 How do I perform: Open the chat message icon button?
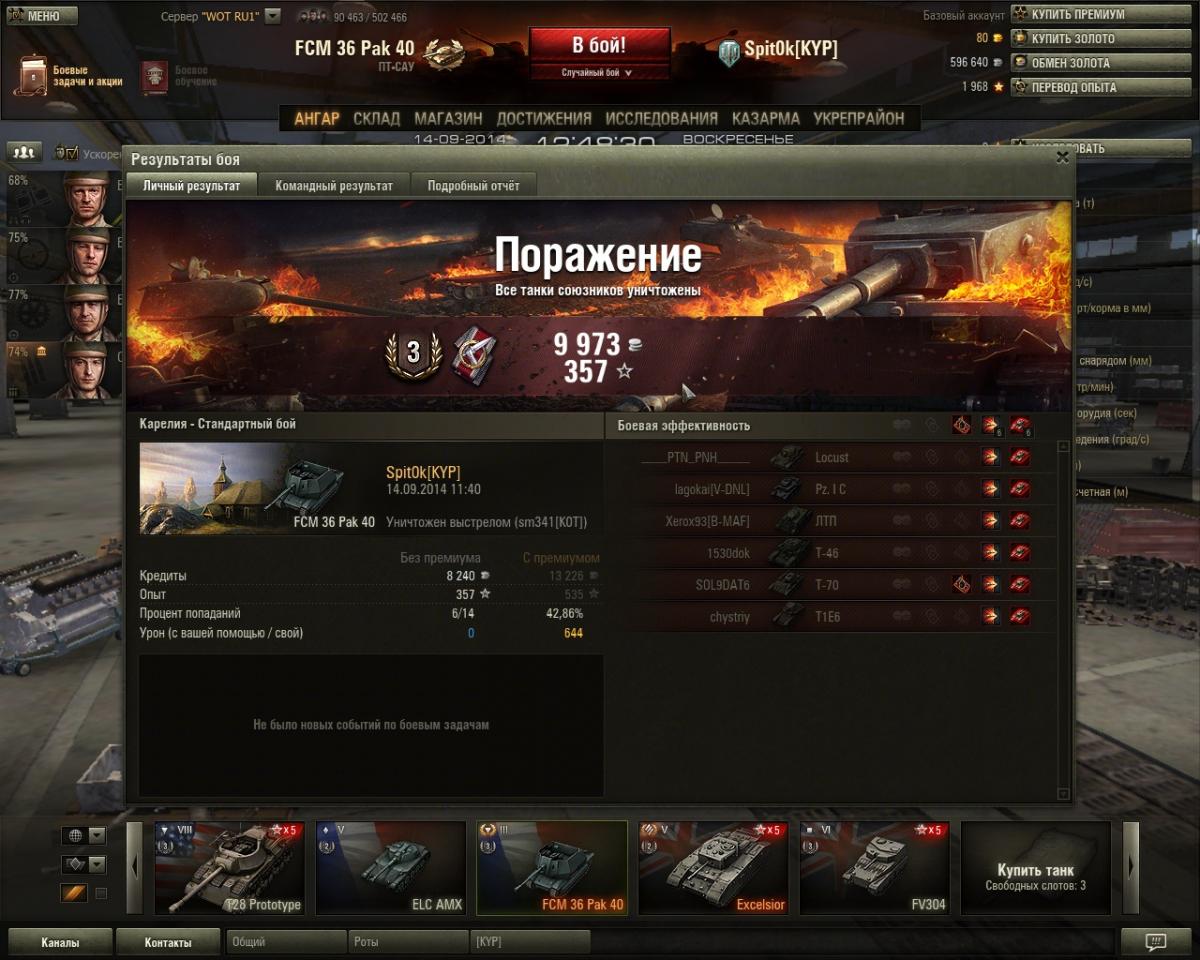(1155, 941)
